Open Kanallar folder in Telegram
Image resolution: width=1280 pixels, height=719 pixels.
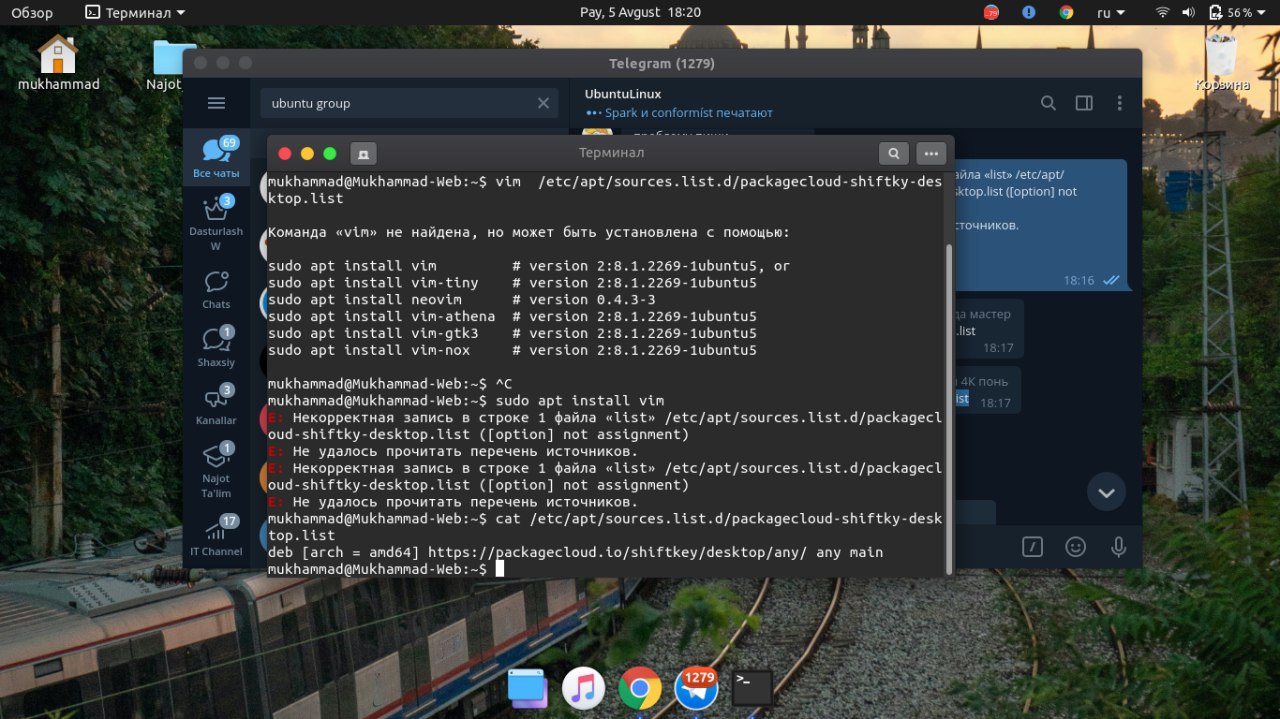[x=216, y=404]
